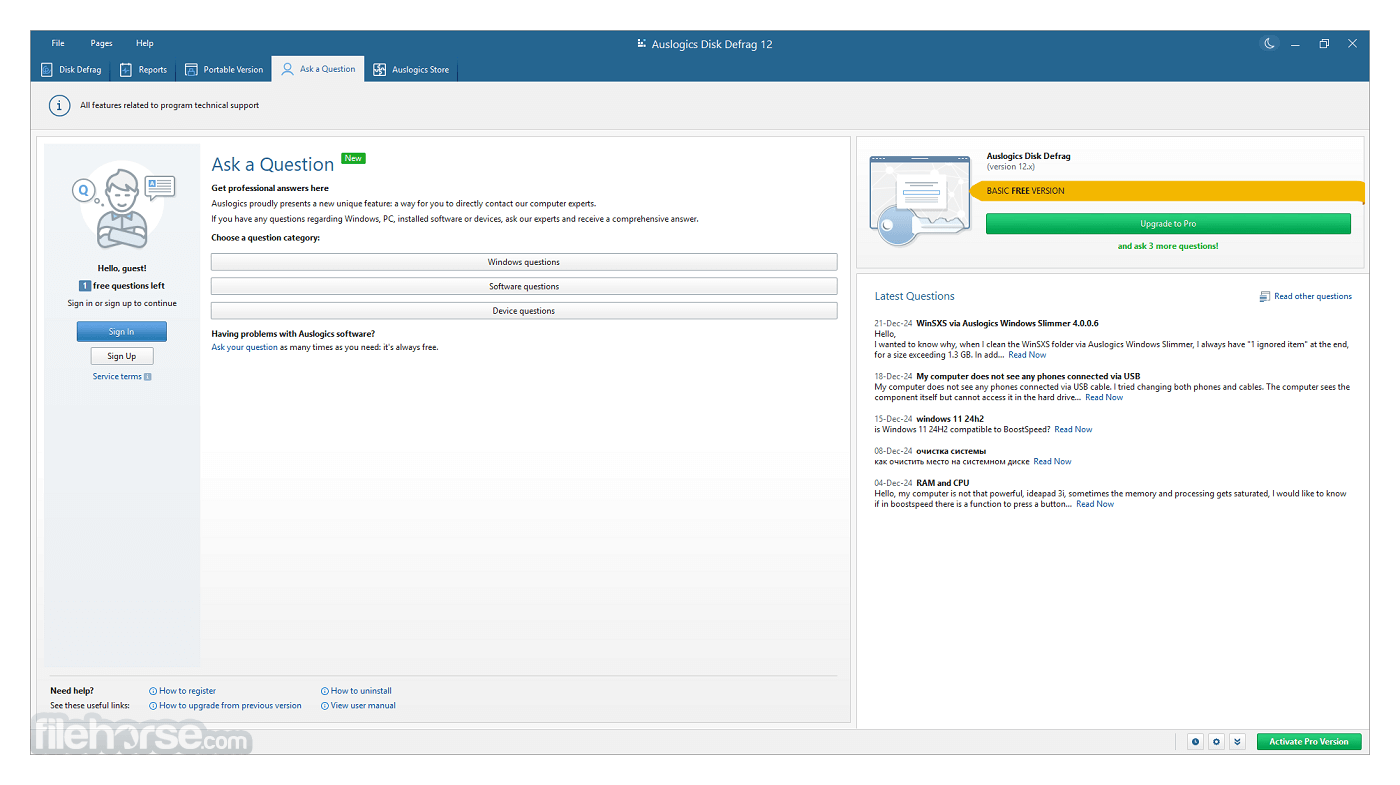Click the 'Hello, guest!' greeting
Viewport: 1400px width, 785px height.
click(x=122, y=269)
